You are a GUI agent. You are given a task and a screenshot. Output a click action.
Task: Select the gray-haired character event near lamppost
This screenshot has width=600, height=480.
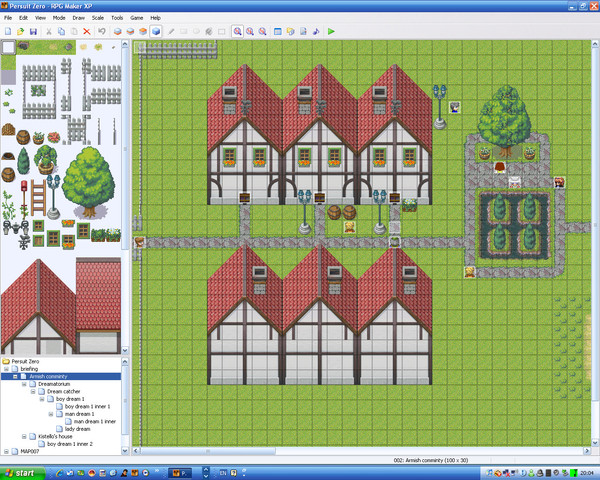point(455,107)
